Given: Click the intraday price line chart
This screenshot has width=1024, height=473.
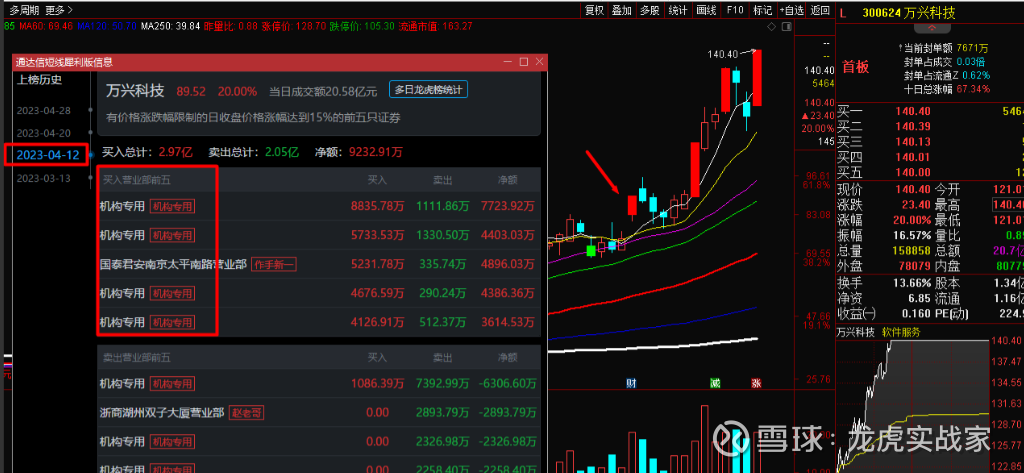Looking at the screenshot, I should point(913,405).
